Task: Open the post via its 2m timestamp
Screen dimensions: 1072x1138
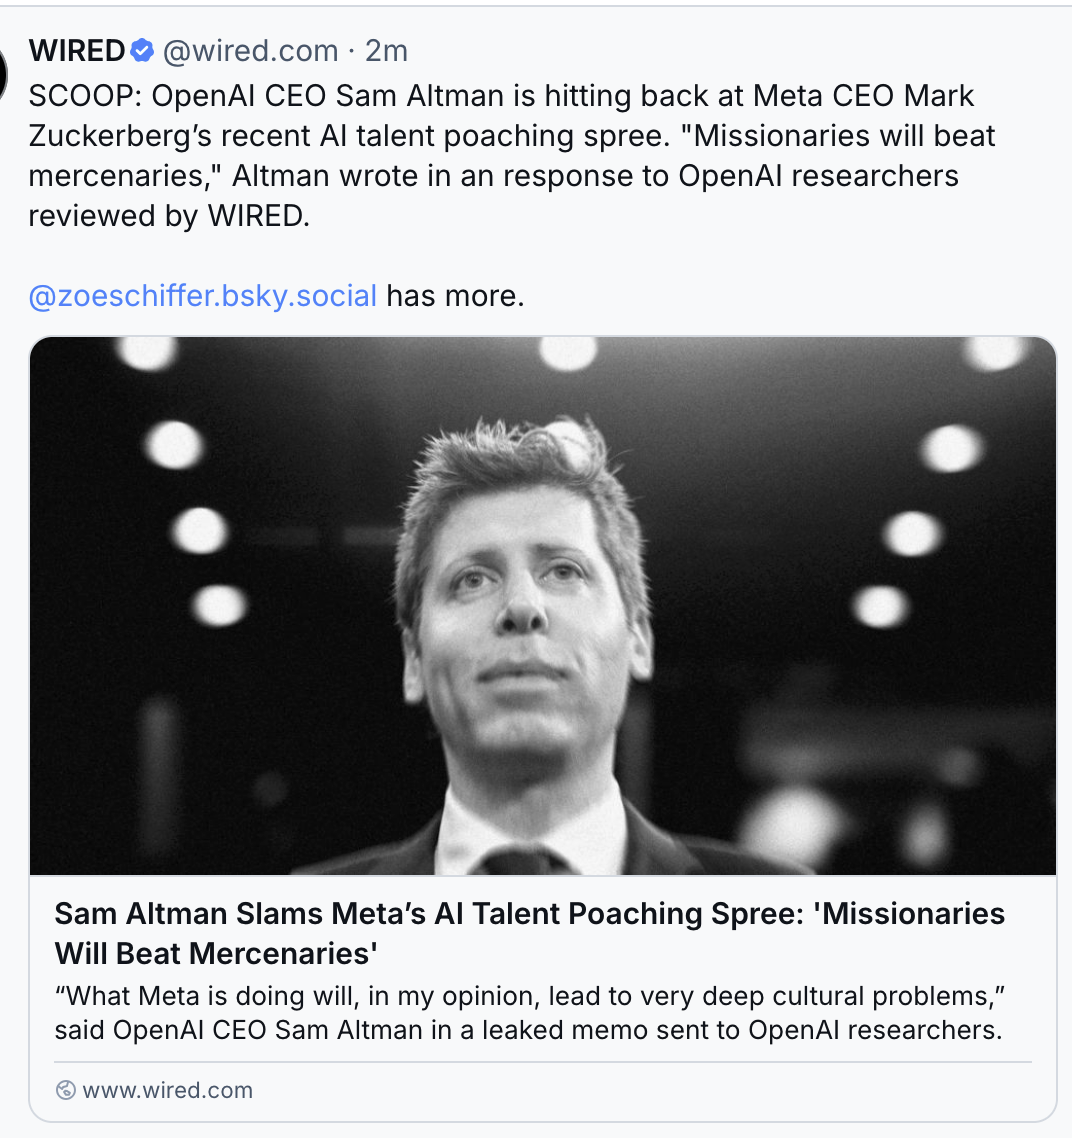Action: [x=386, y=50]
